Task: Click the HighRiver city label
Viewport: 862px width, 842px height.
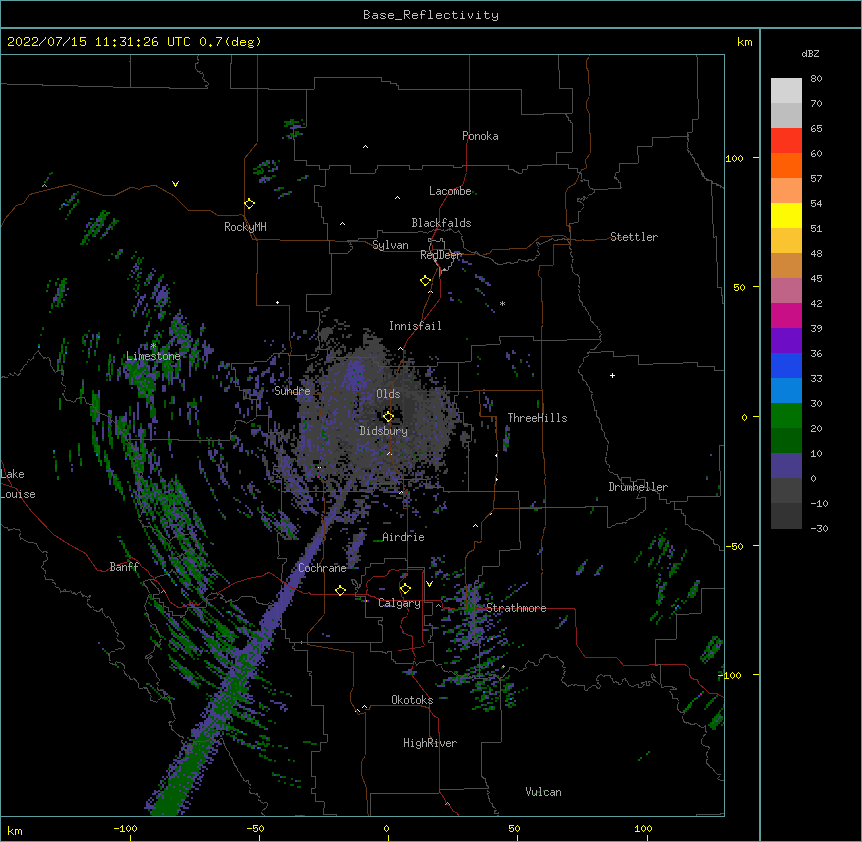Action: [430, 743]
